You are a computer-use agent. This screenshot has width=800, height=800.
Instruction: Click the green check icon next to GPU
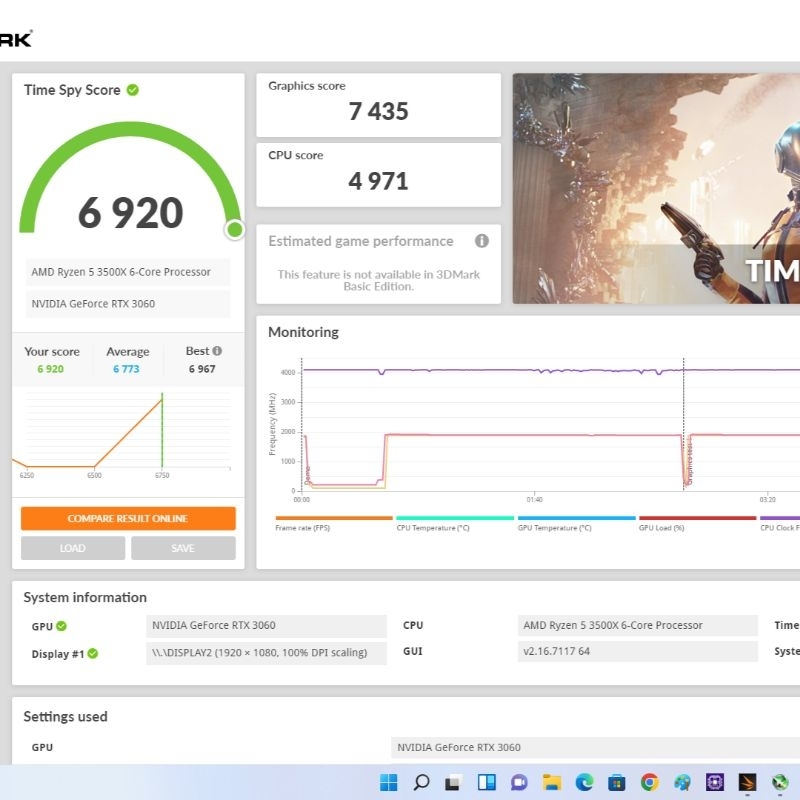tap(61, 626)
